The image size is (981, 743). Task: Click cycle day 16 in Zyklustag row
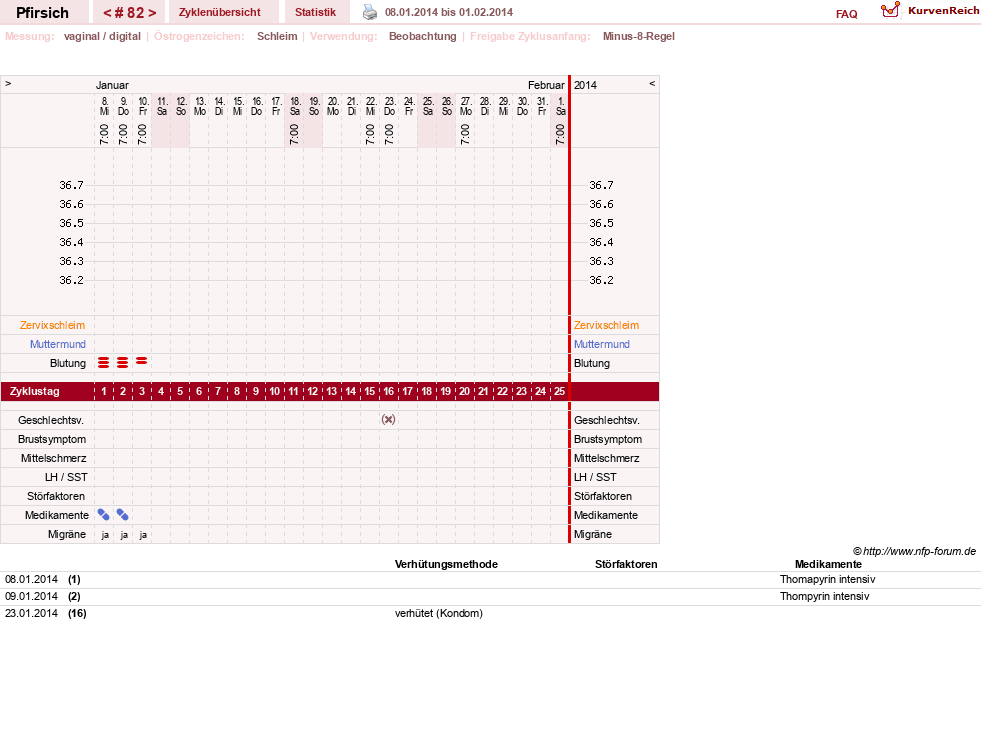coord(389,392)
